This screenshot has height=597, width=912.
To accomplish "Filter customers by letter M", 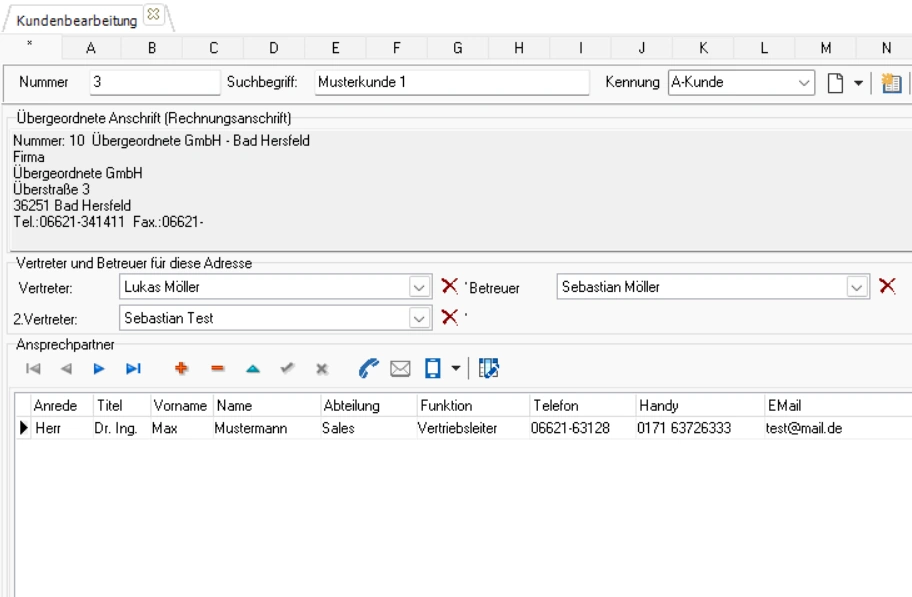I will pos(826,48).
